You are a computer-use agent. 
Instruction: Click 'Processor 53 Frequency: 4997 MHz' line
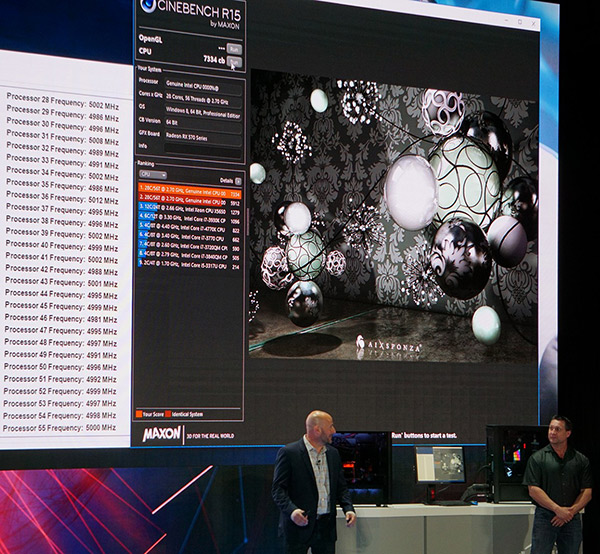(60, 403)
